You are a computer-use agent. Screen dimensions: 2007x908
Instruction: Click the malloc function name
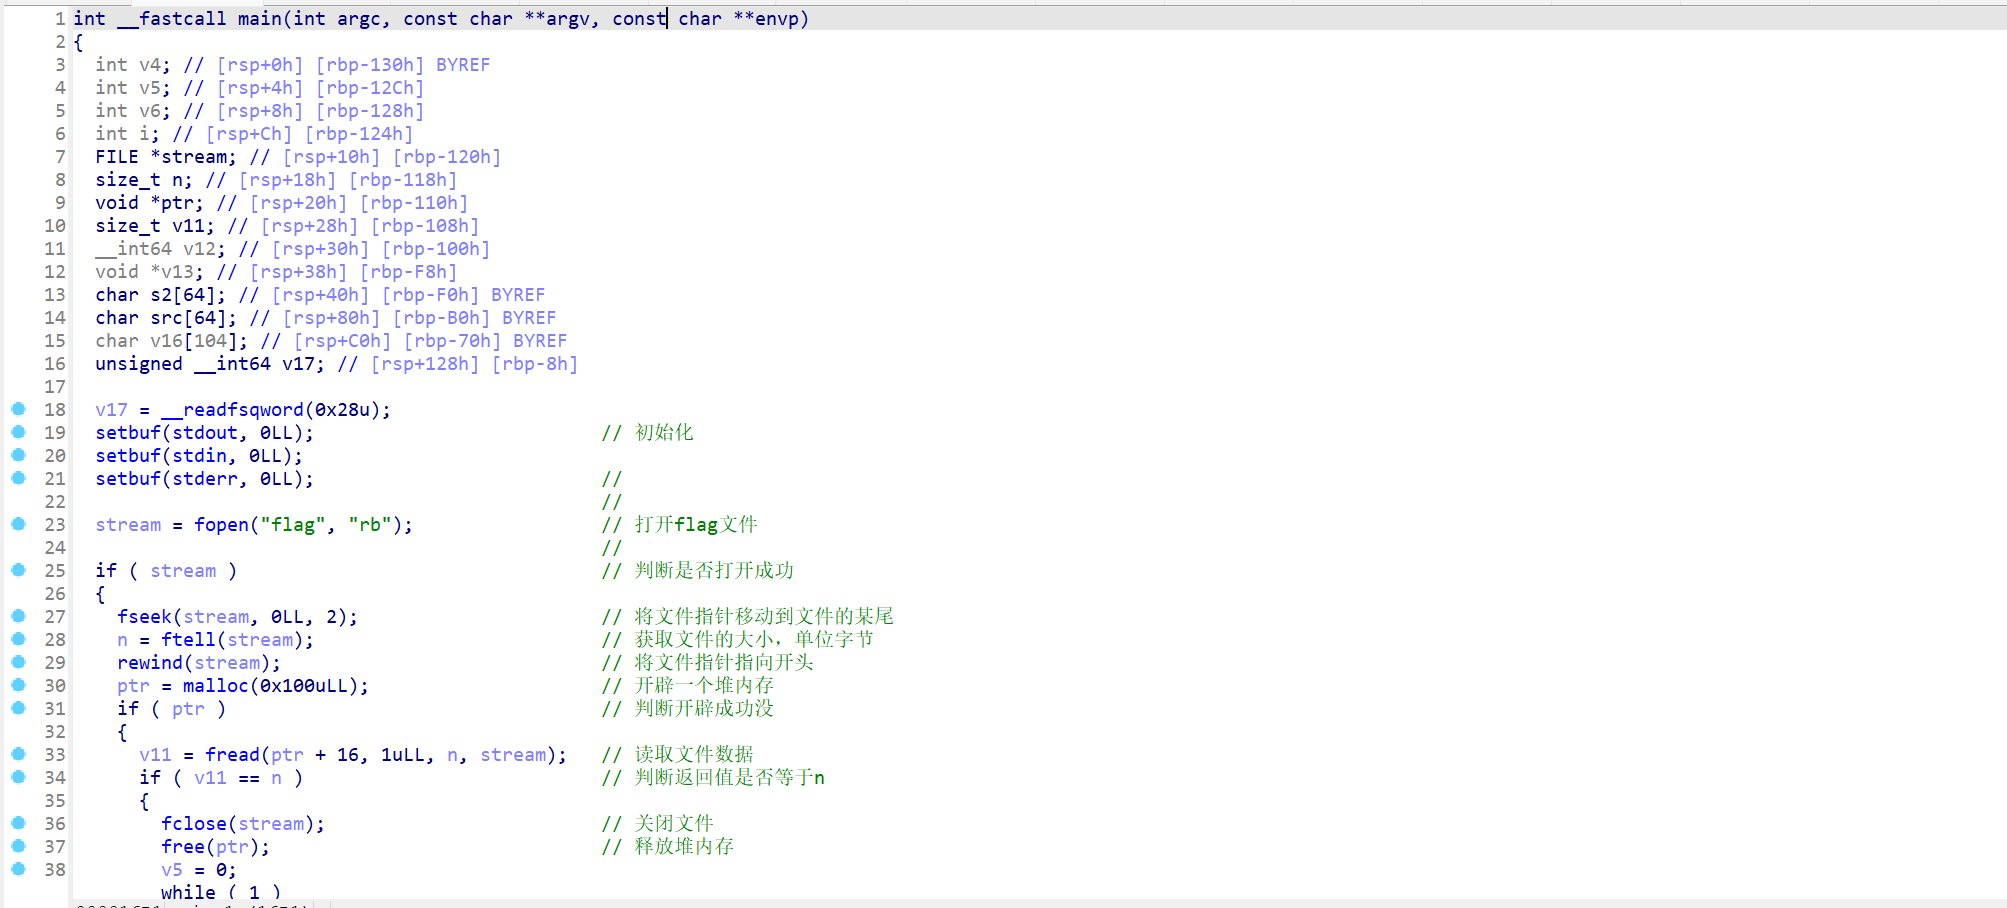click(215, 686)
